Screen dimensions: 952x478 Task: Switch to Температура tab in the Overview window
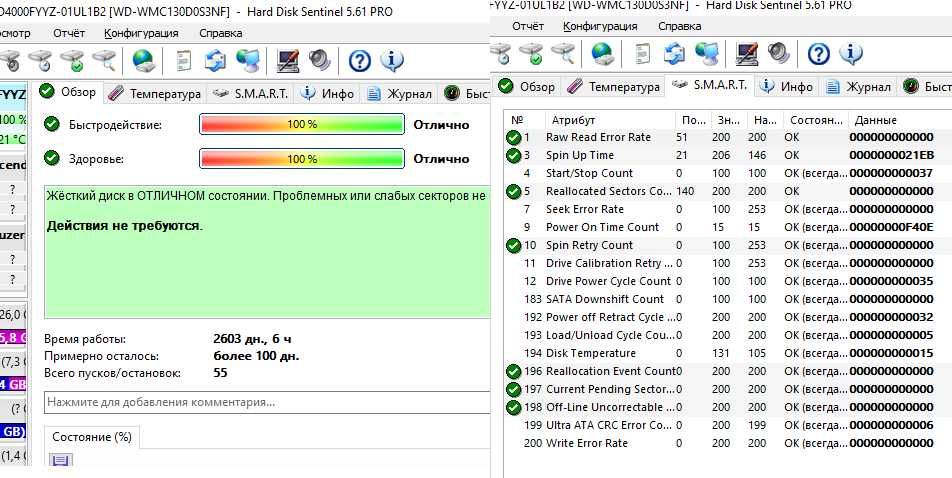pos(155,94)
